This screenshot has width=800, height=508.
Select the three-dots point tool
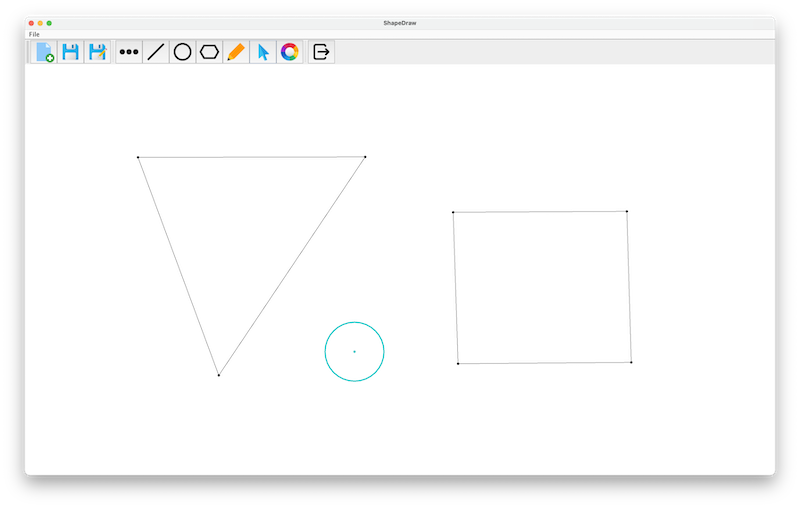129,52
